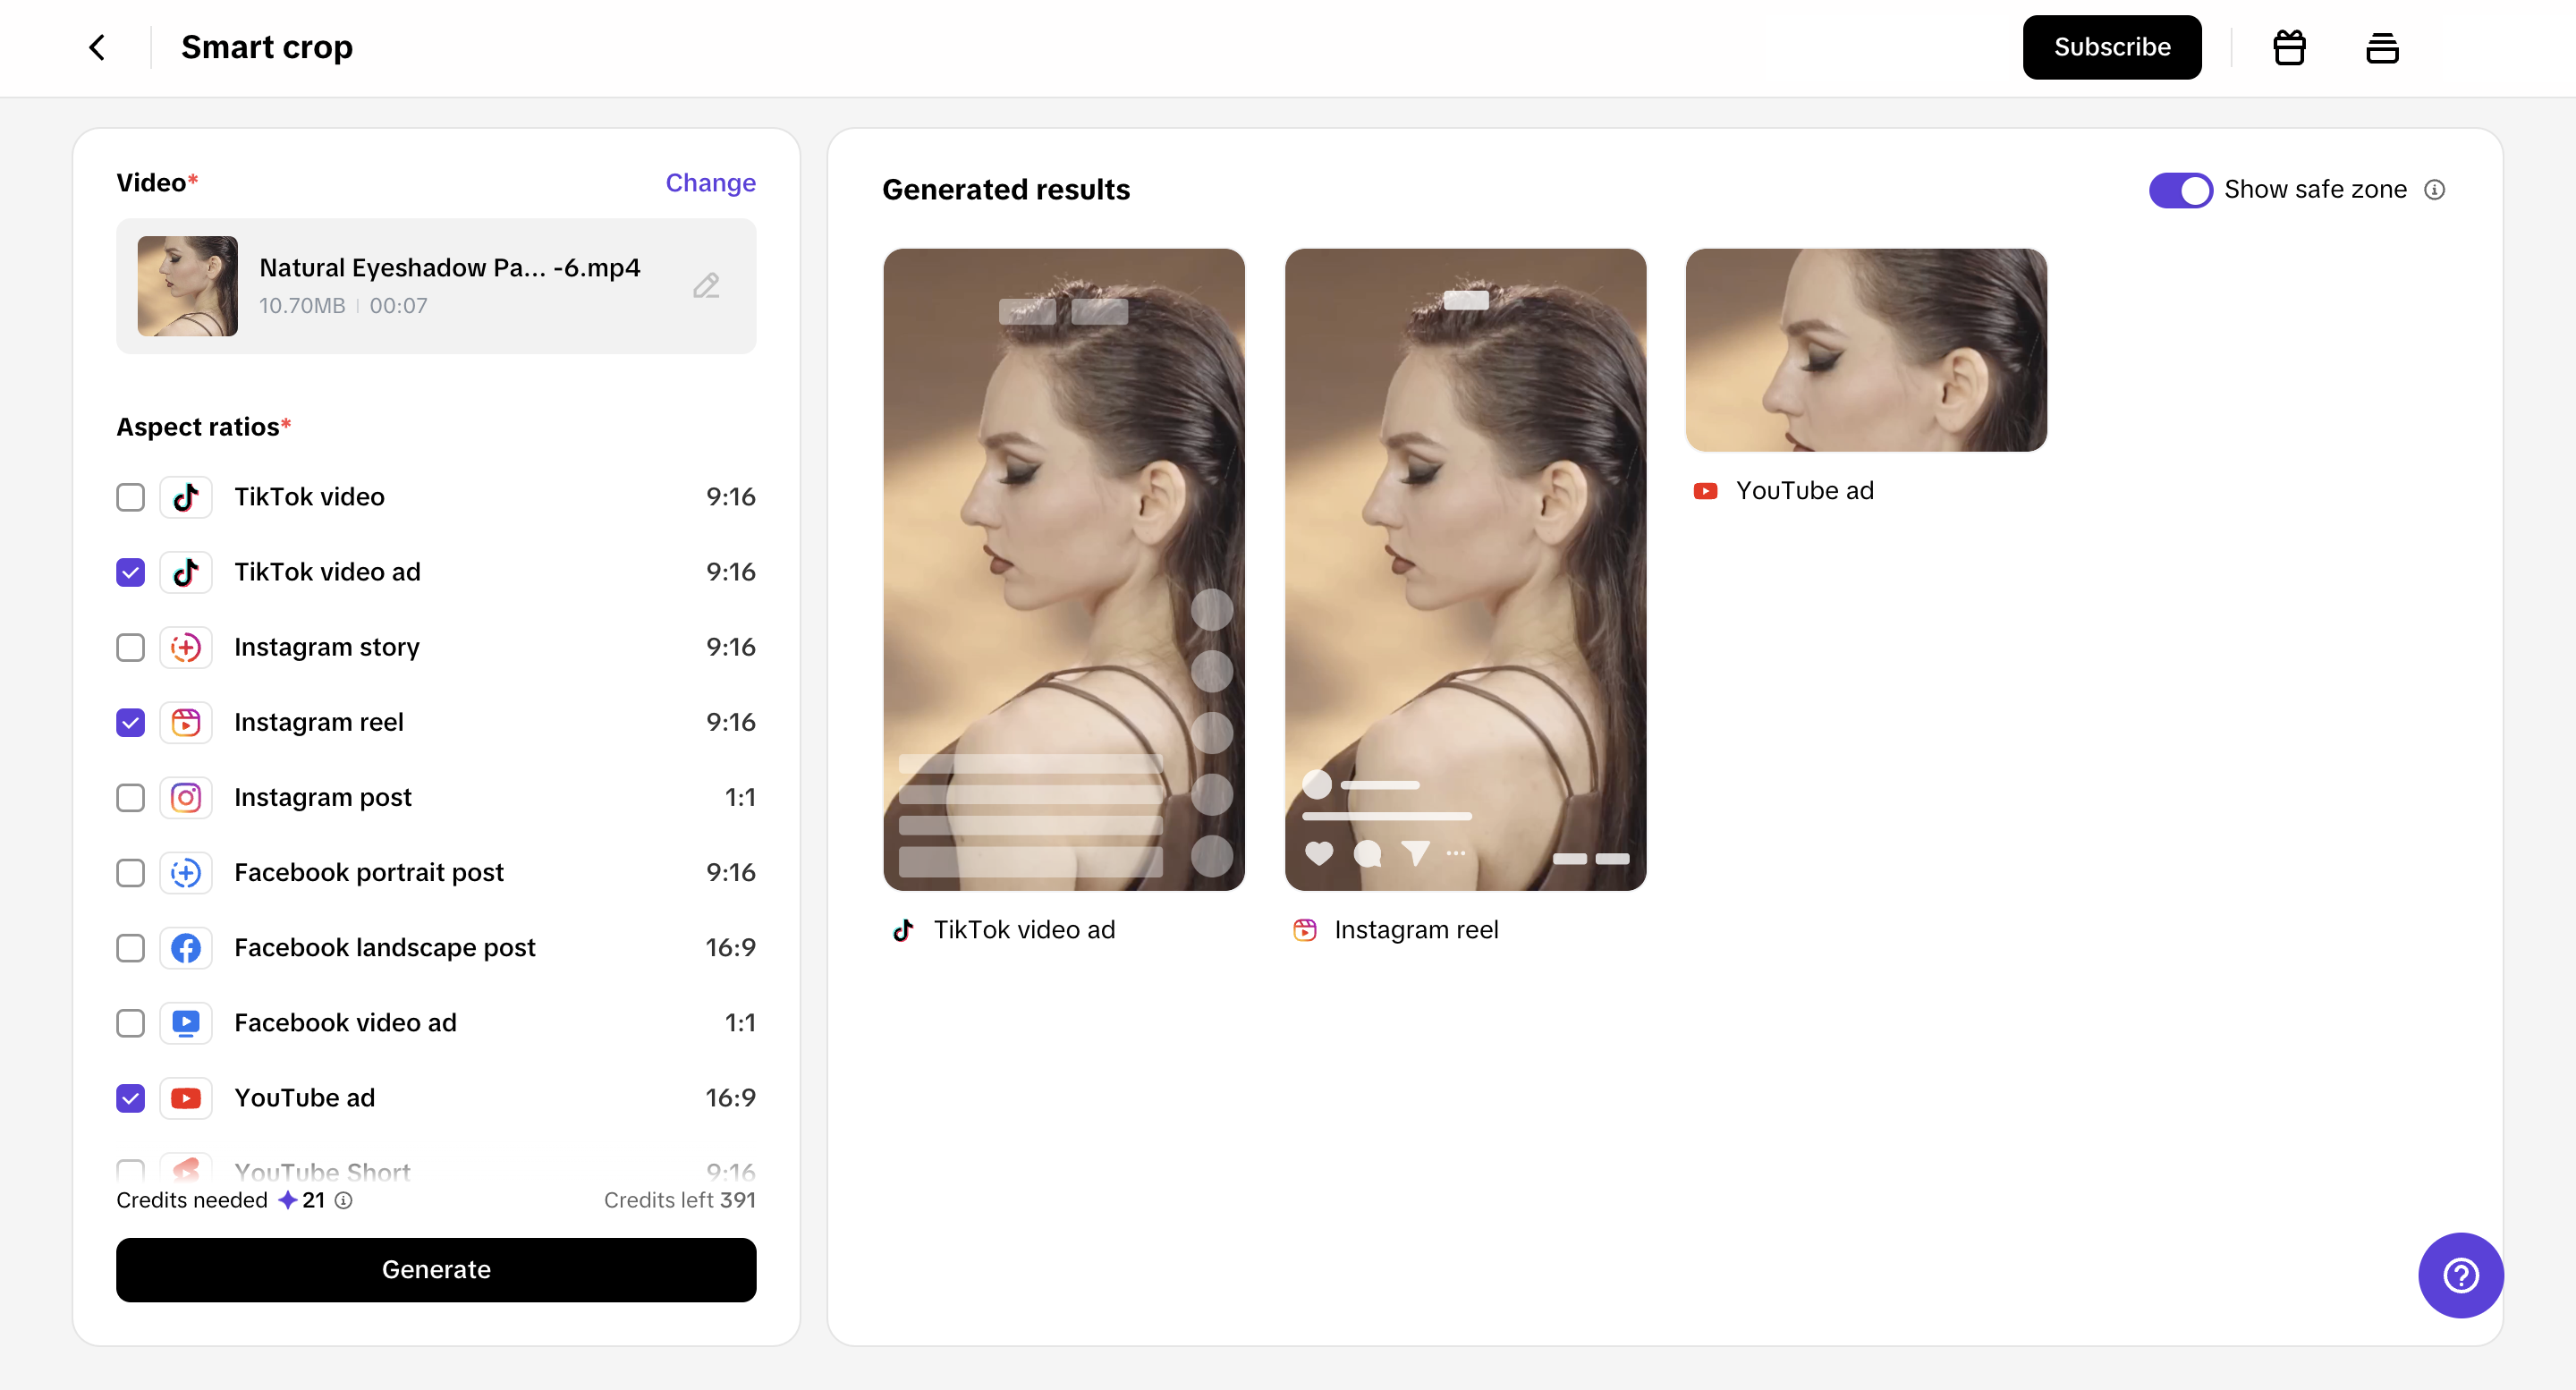
Task: Select the Instagram reel result preview
Action: [x=1465, y=570]
